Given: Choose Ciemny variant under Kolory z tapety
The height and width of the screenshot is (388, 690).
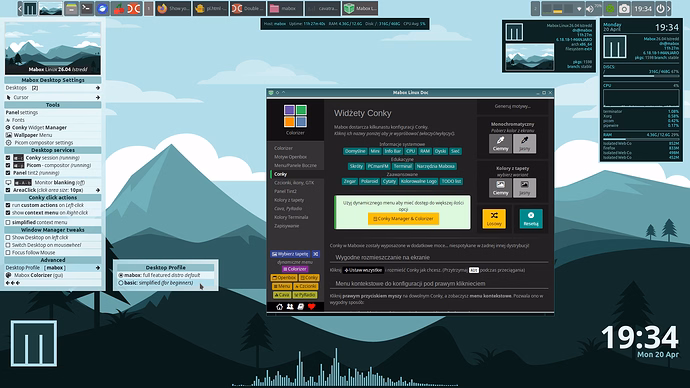Looking at the screenshot, I should pyautogui.click(x=500, y=188).
